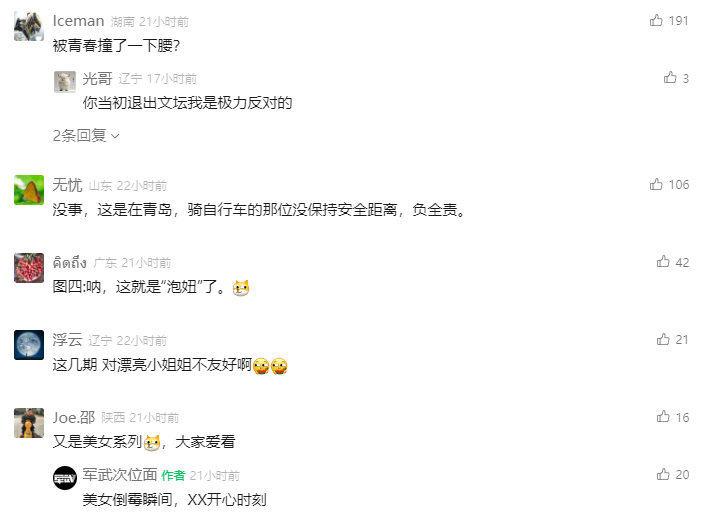Open Iceman username link

(x=78, y=21)
